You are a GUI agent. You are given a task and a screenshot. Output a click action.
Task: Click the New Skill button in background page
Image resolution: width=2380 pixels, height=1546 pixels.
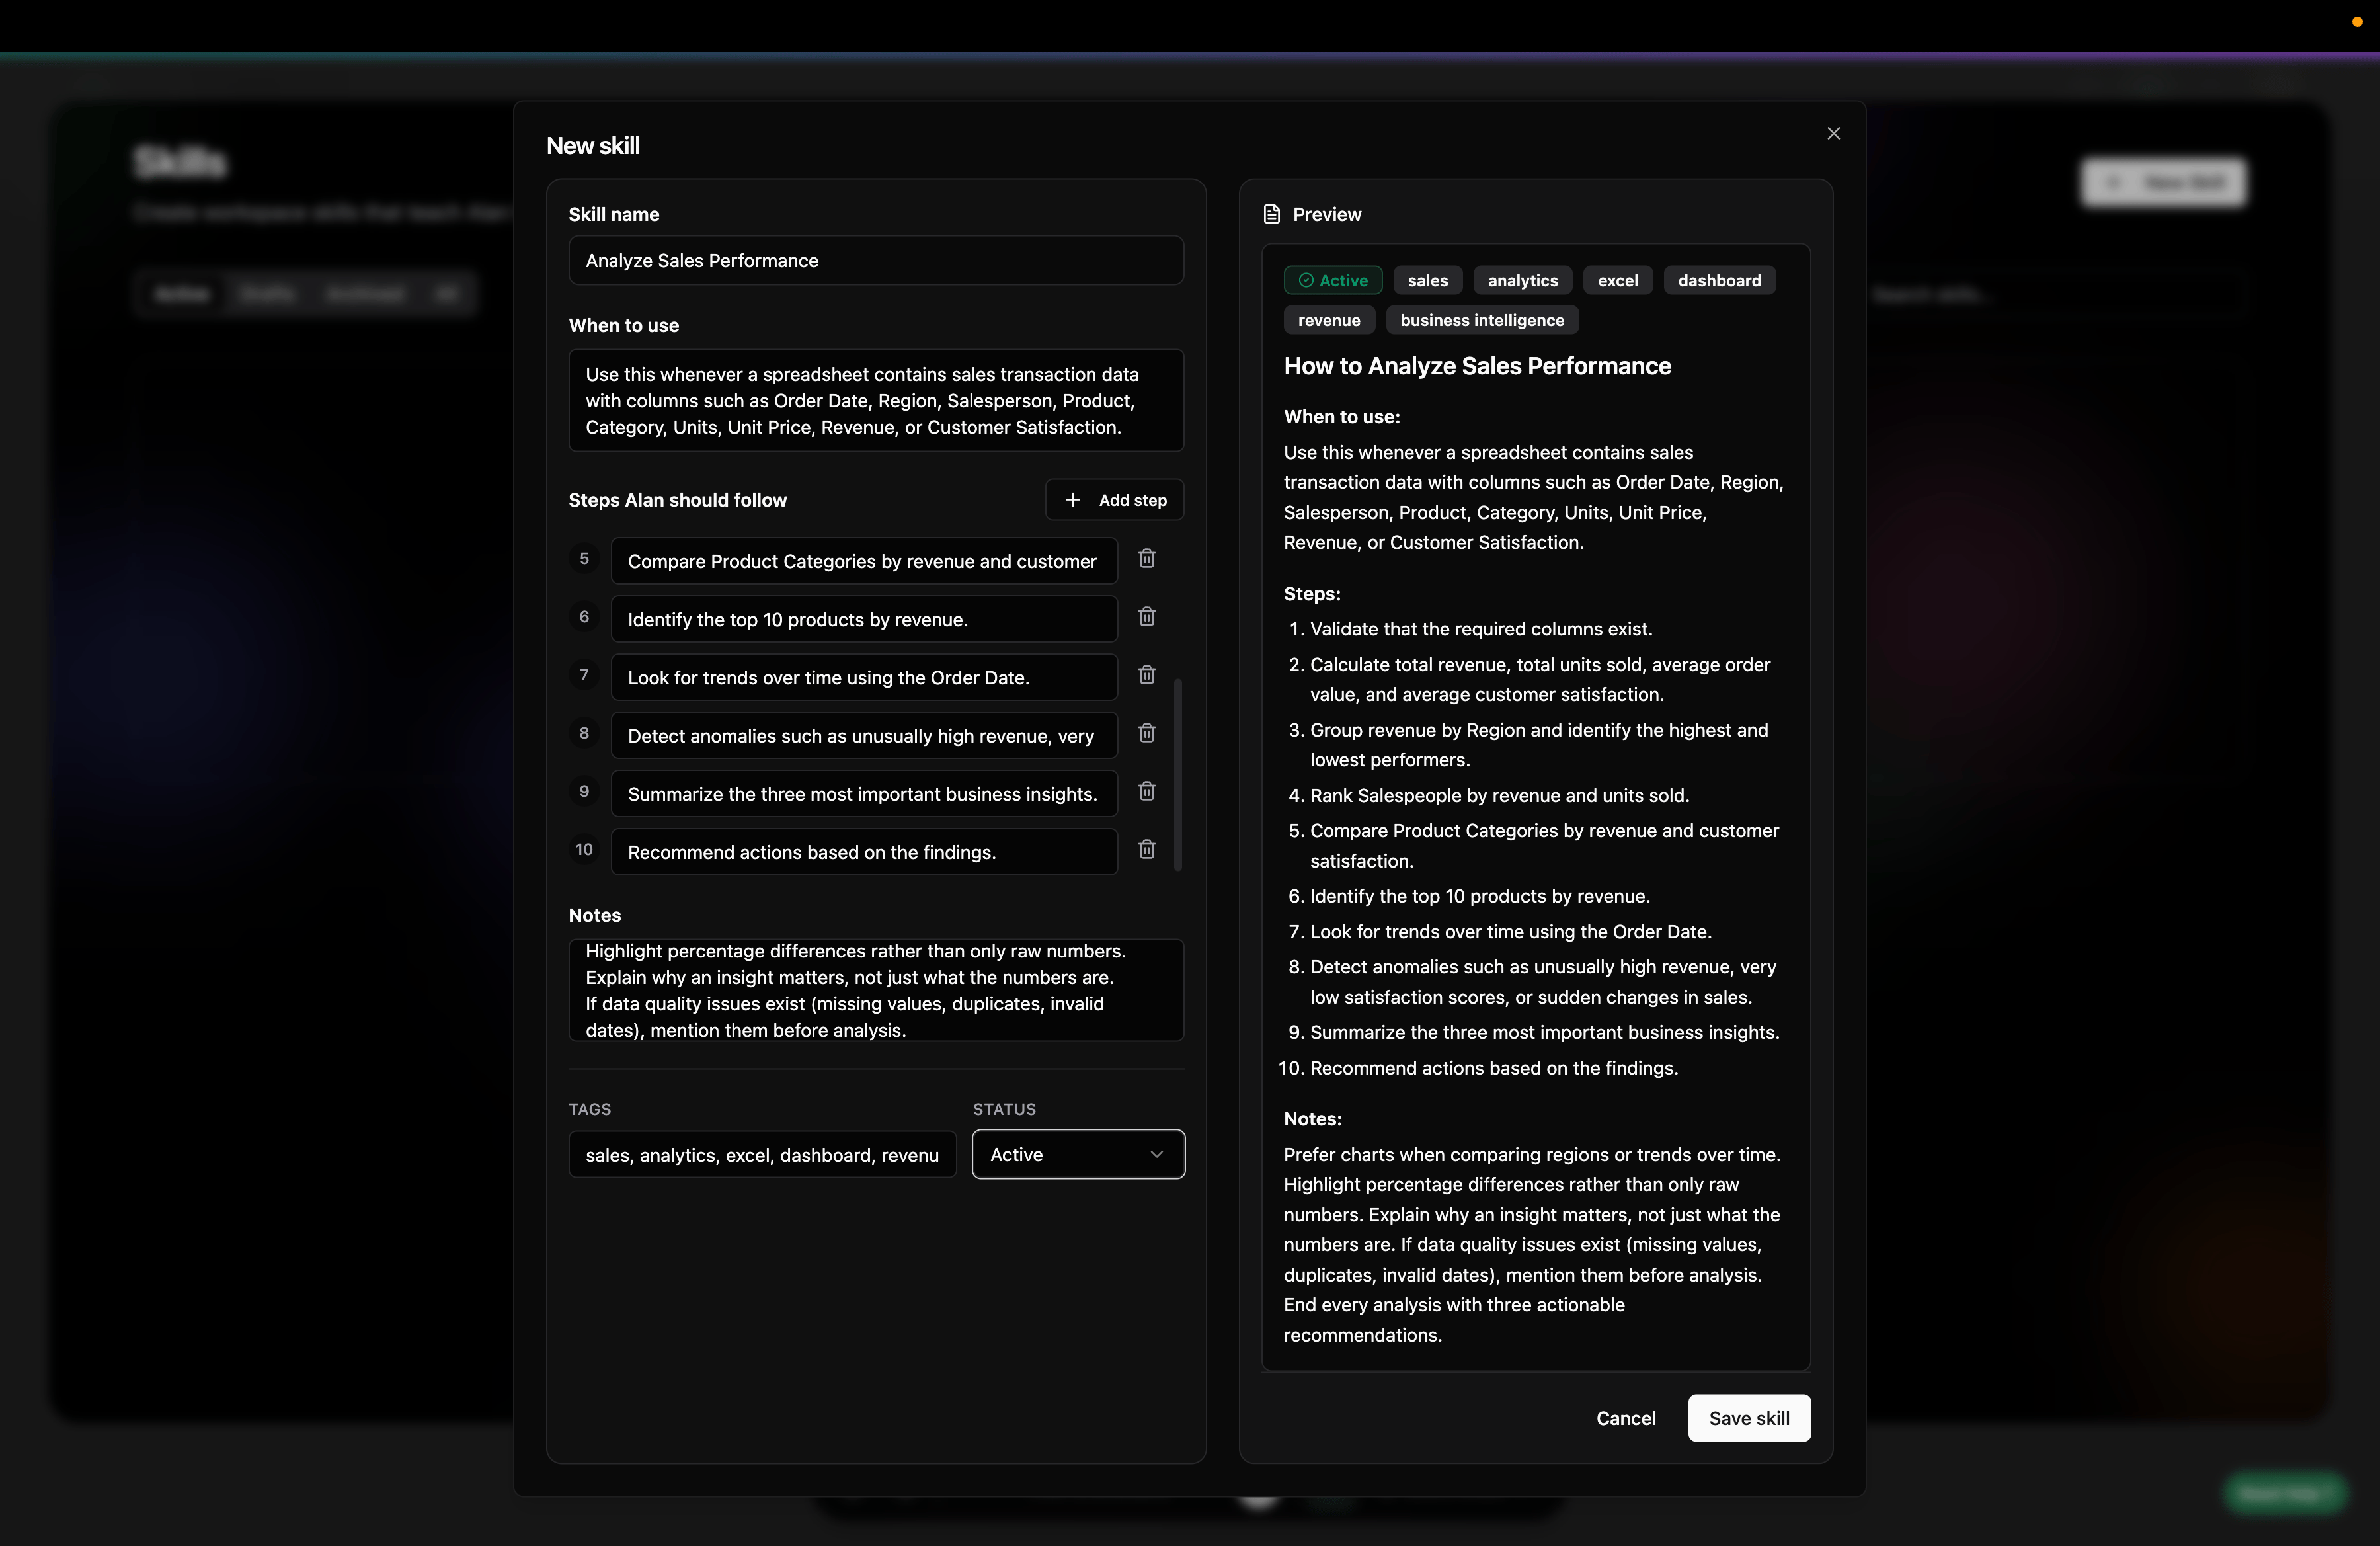coord(2163,182)
